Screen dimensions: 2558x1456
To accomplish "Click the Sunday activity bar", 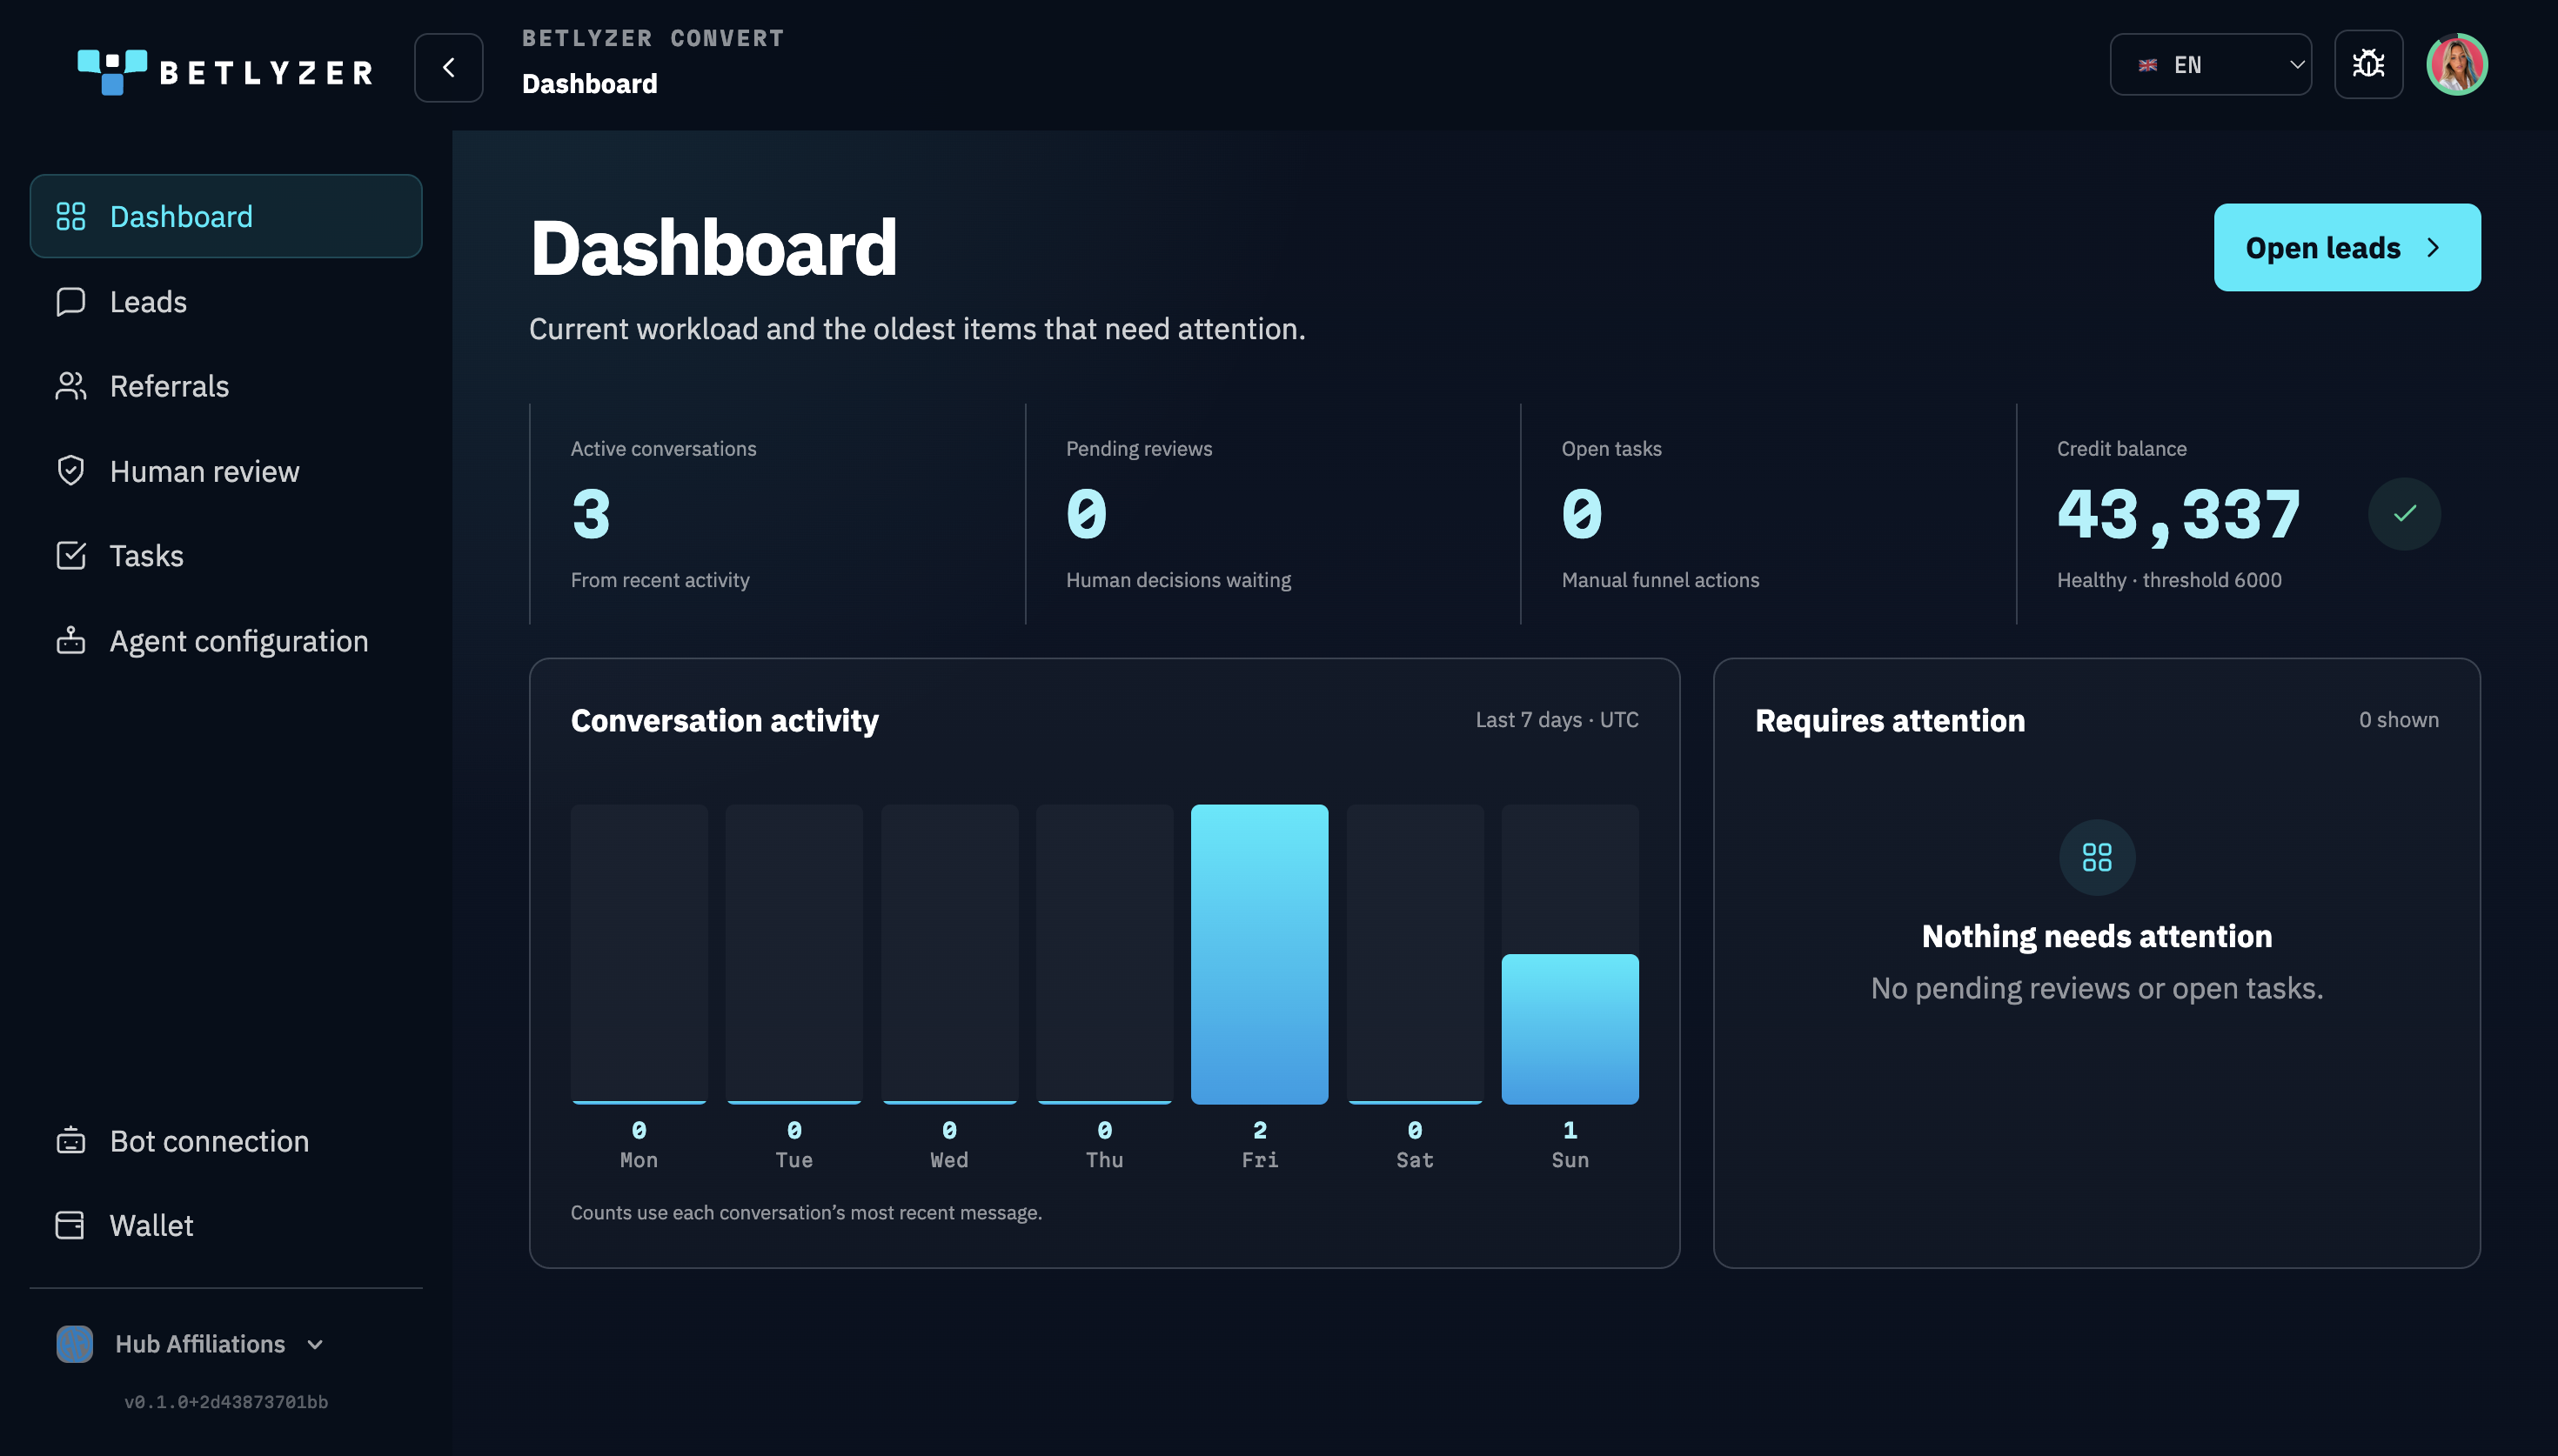I will [x=1570, y=1029].
